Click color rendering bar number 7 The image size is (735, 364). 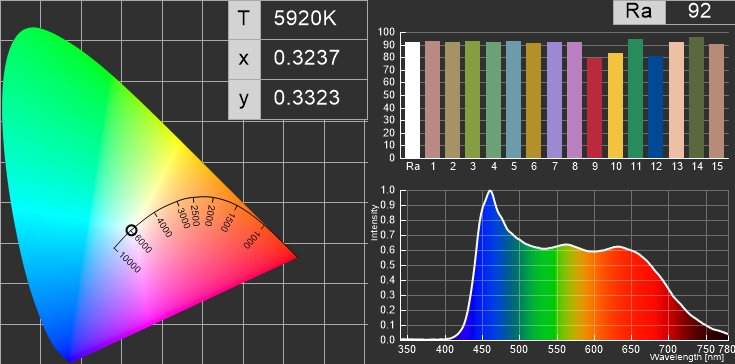click(x=555, y=100)
